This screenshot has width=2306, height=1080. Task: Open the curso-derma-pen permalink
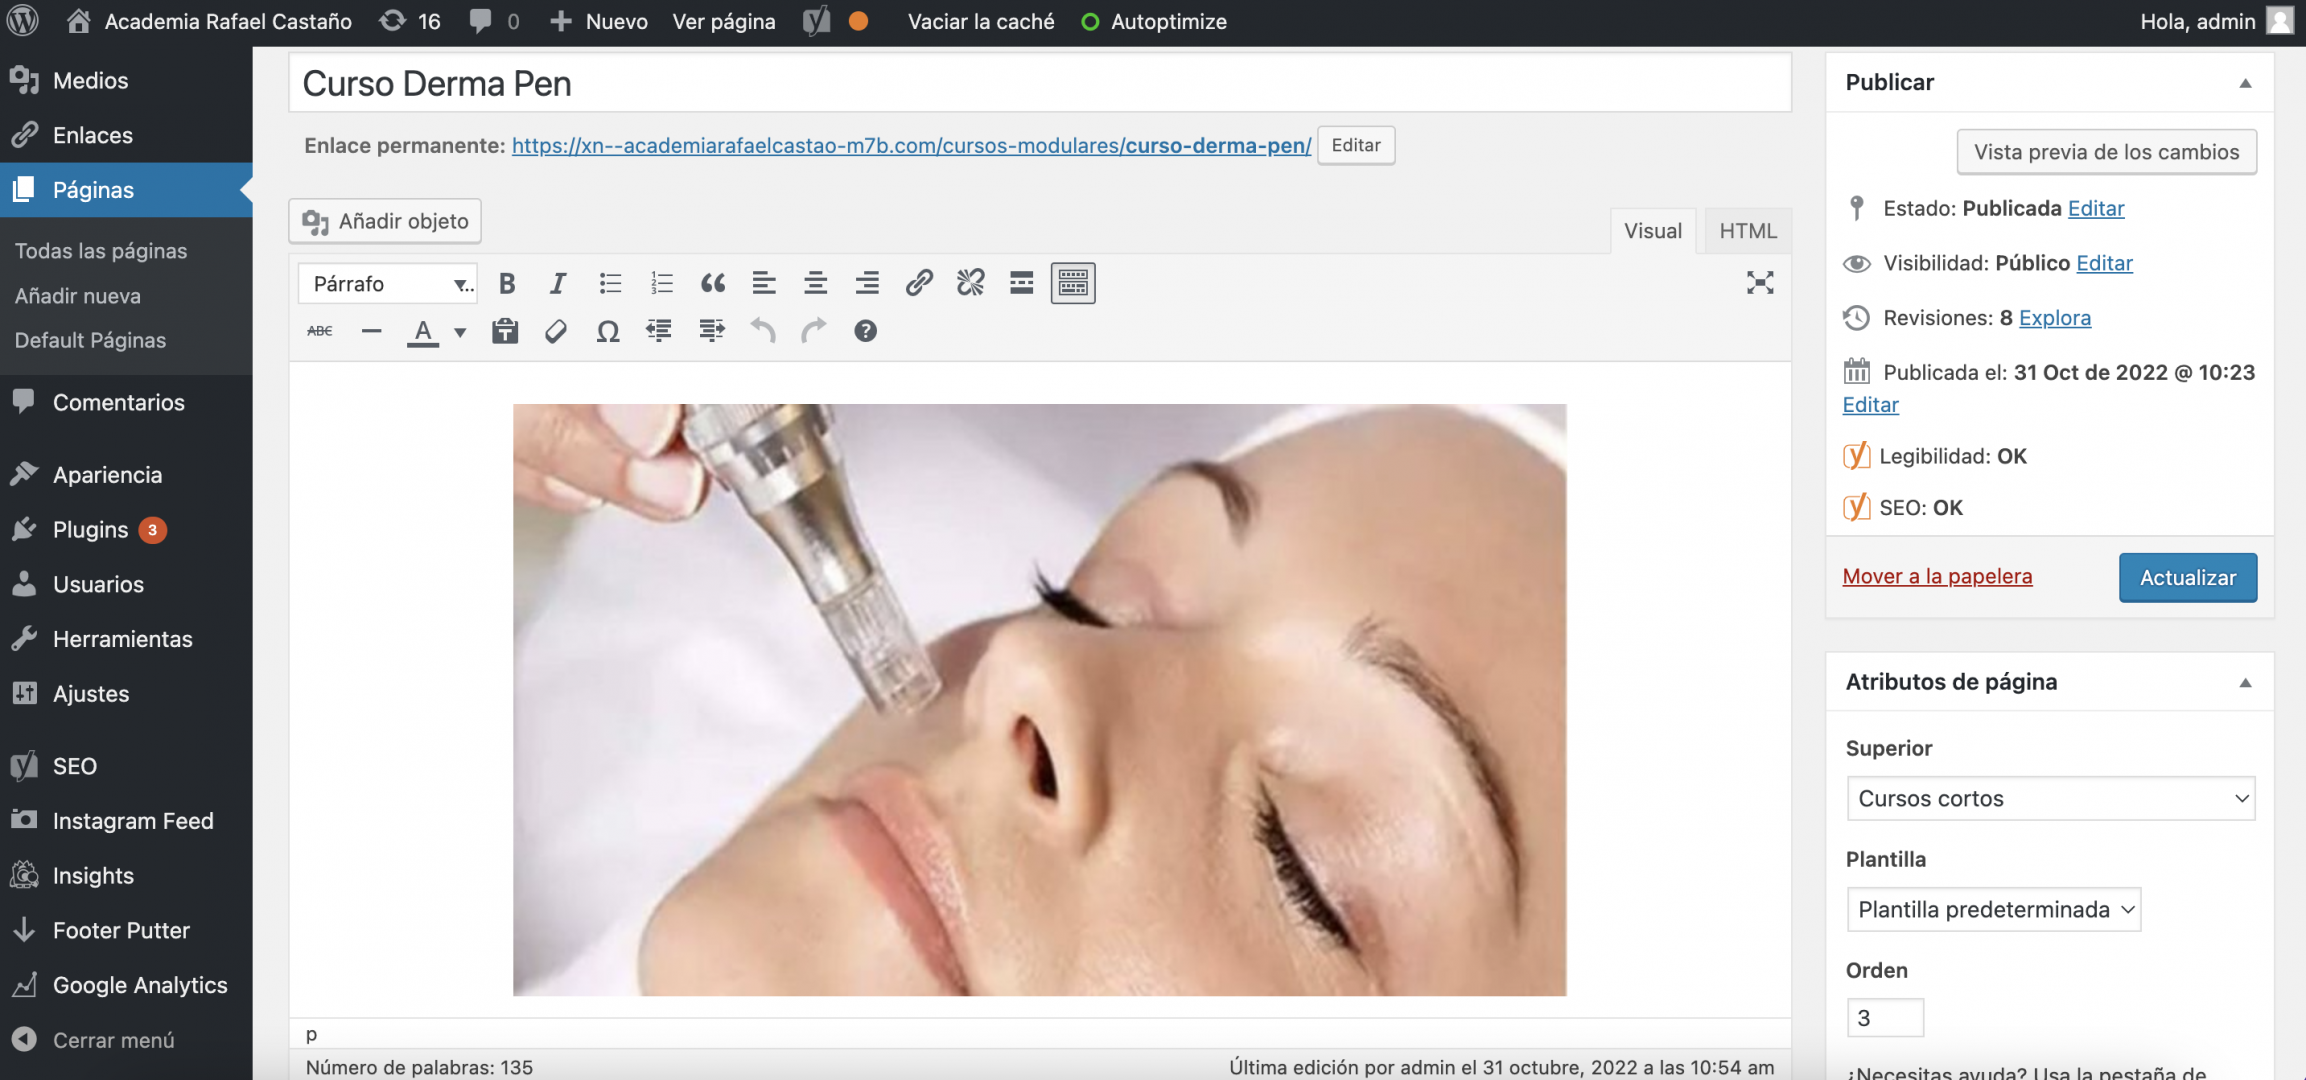pyautogui.click(x=911, y=146)
